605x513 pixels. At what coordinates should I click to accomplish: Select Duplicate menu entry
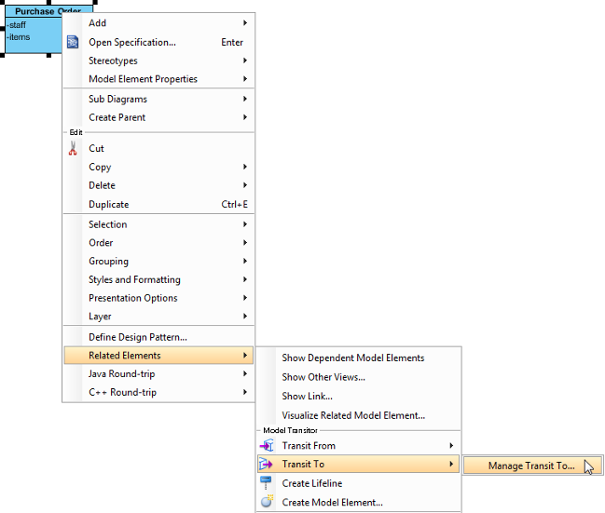[x=159, y=204]
